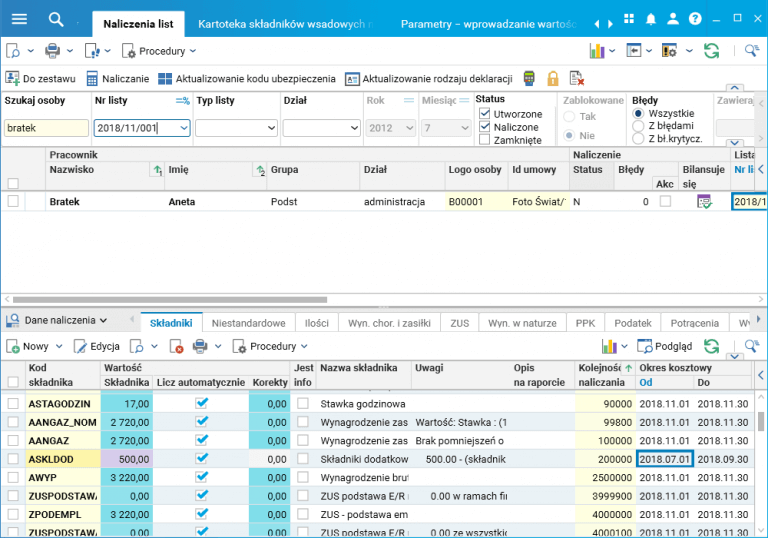Click the printer icon in top toolbar
This screenshot has height=538, width=768.
tap(52, 50)
